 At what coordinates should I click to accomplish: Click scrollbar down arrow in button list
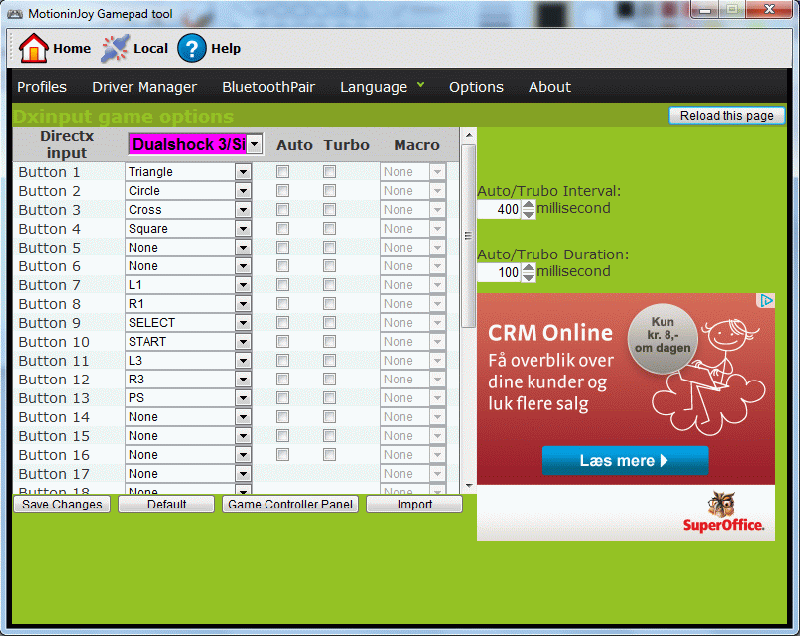coord(469,486)
